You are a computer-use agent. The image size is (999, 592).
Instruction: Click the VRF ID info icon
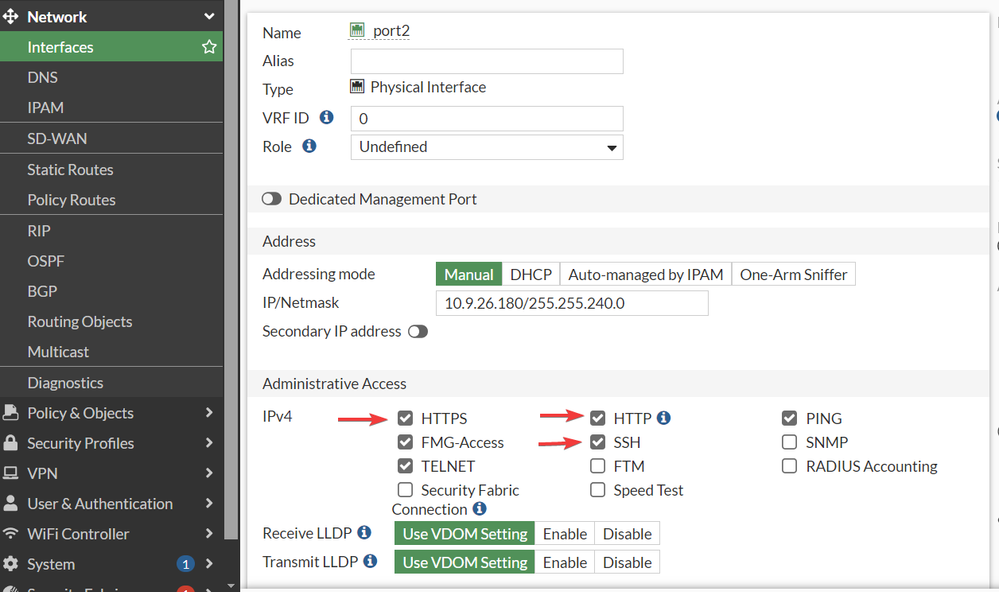click(326, 118)
